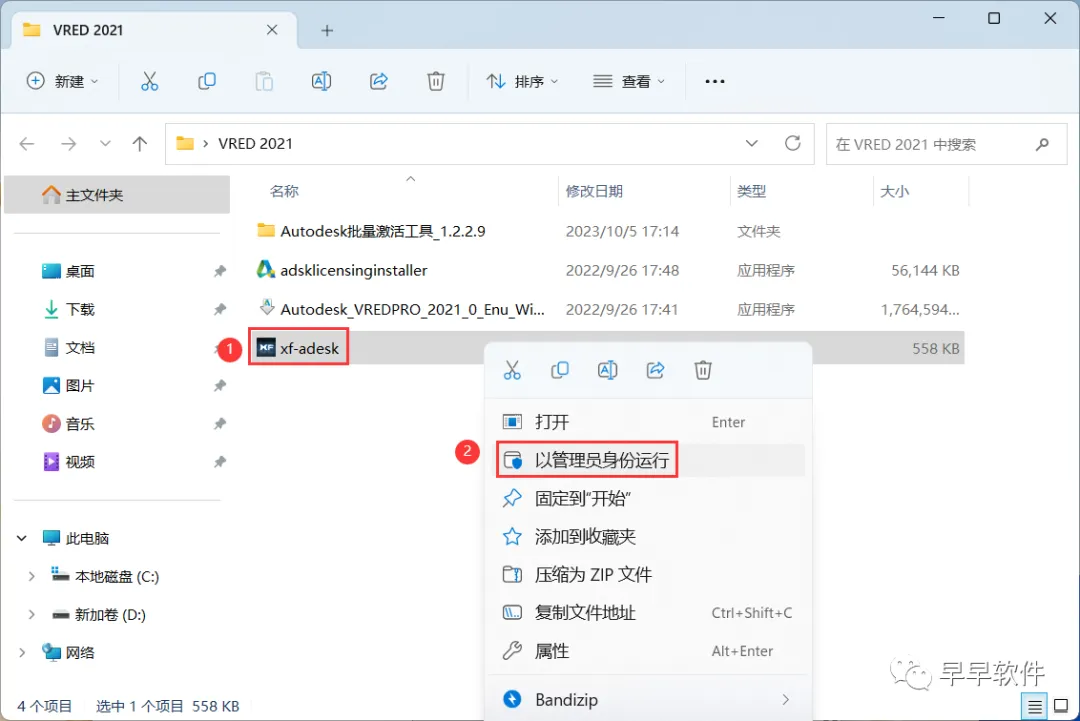Click the Delete trash icon in the context menu

[703, 370]
